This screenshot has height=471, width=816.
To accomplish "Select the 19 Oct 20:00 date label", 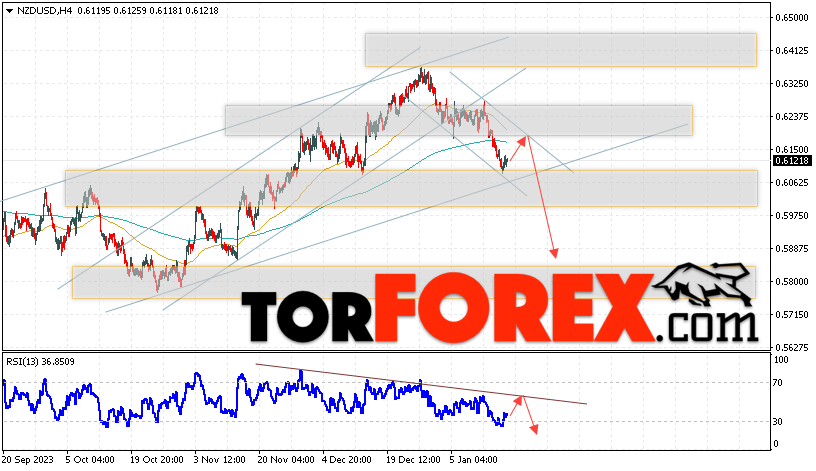I will (x=157, y=460).
